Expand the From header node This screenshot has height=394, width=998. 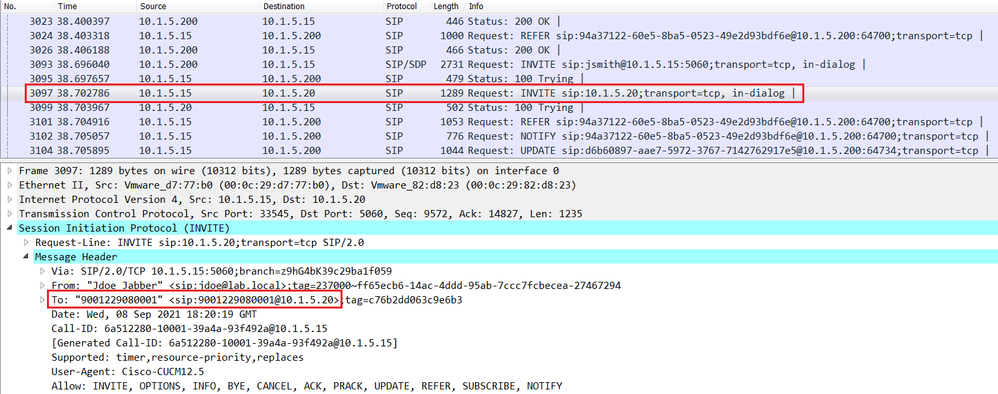point(43,285)
